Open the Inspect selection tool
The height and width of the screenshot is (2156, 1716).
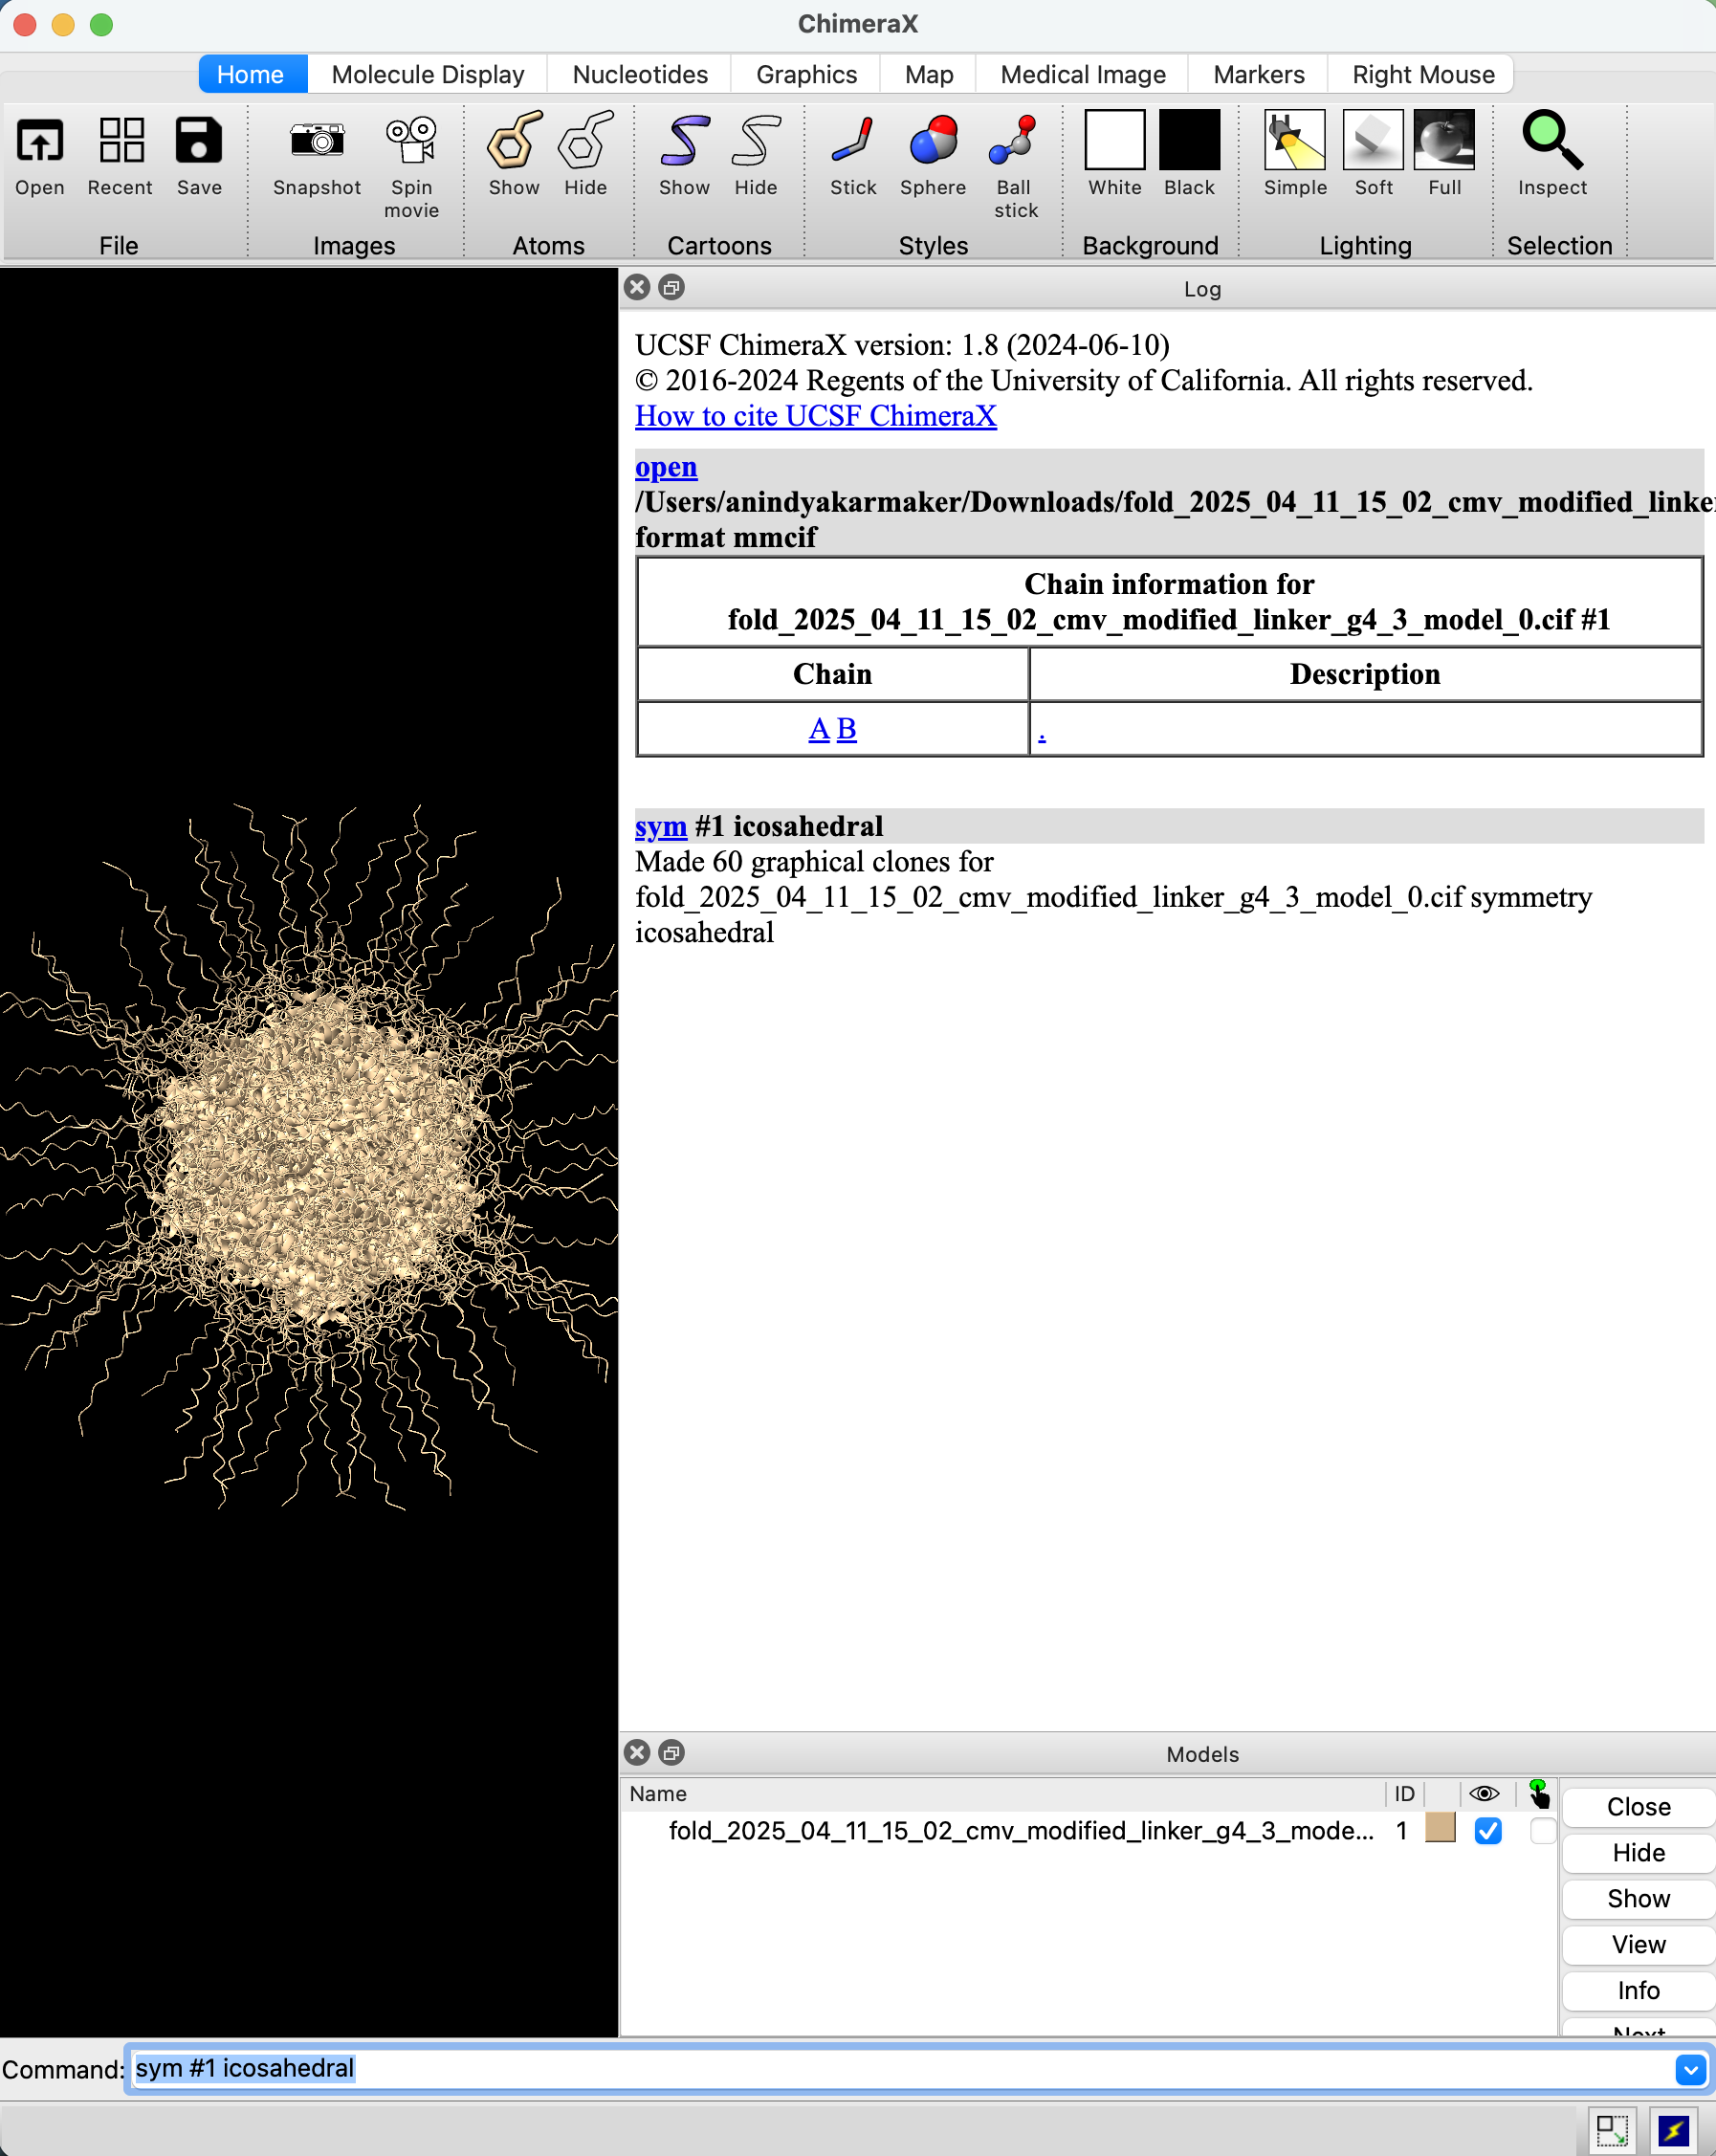click(1551, 141)
